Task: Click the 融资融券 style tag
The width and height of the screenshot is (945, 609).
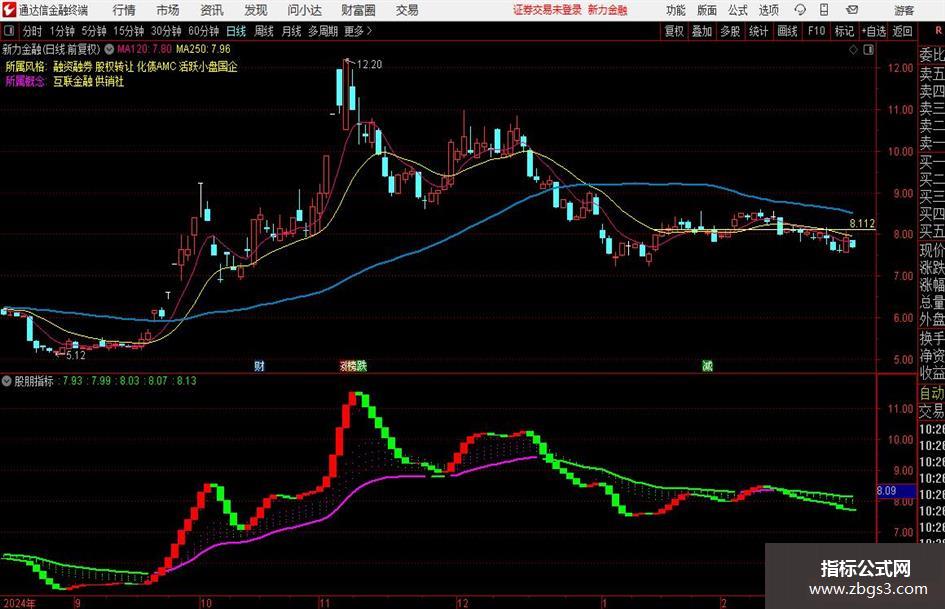Action: coord(72,66)
